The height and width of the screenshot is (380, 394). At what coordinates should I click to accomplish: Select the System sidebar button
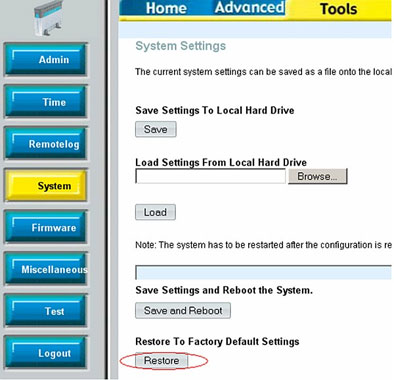point(45,185)
